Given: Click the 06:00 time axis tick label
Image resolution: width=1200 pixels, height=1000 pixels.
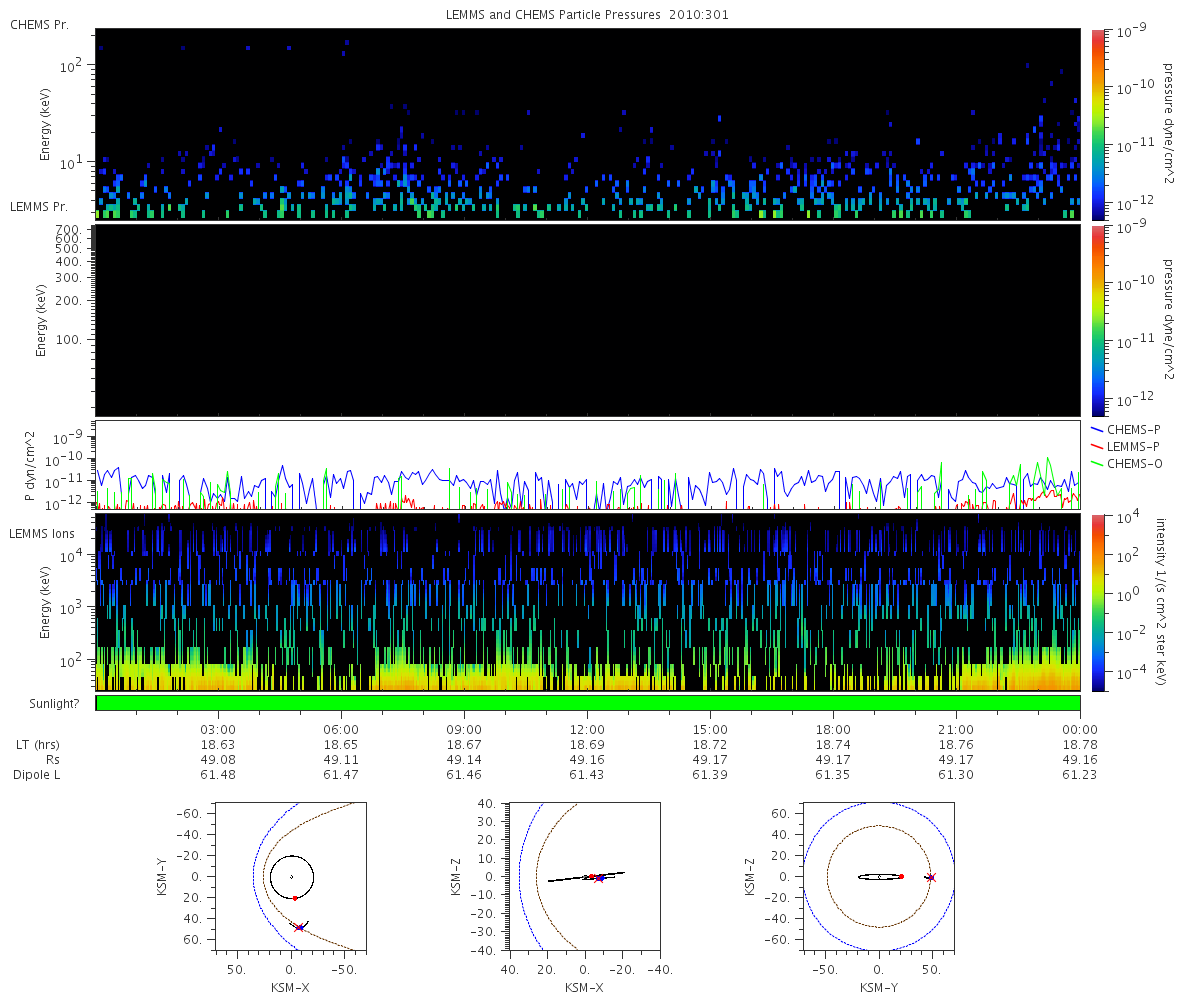Looking at the screenshot, I should click(341, 730).
